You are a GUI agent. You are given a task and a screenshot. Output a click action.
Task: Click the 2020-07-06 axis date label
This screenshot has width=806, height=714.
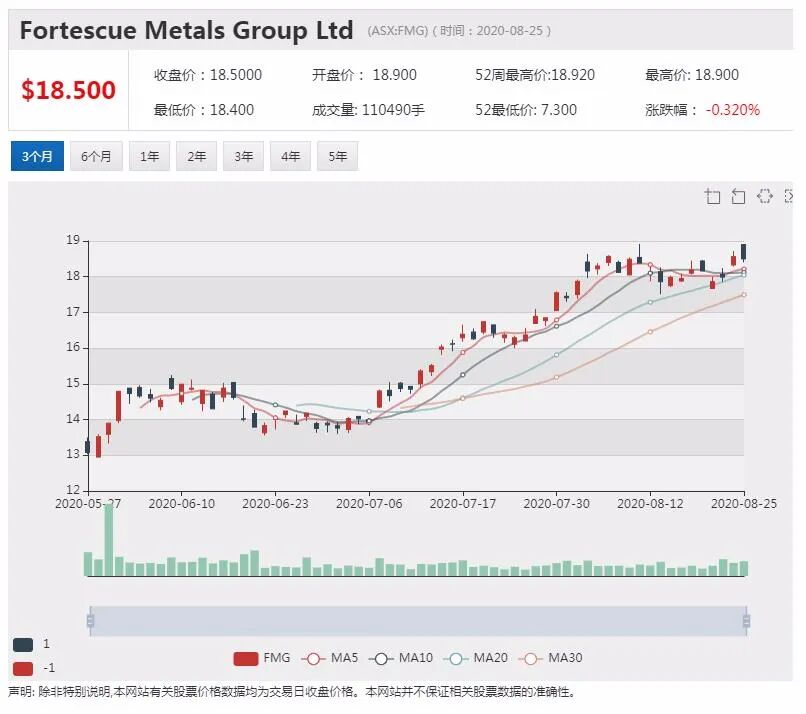[x=369, y=503]
